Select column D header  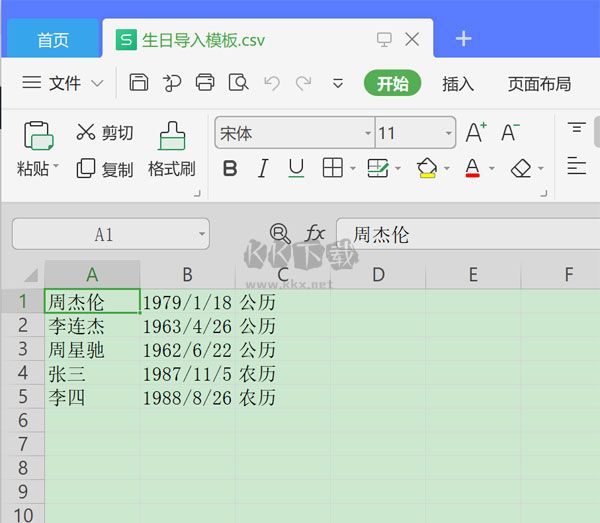(378, 275)
